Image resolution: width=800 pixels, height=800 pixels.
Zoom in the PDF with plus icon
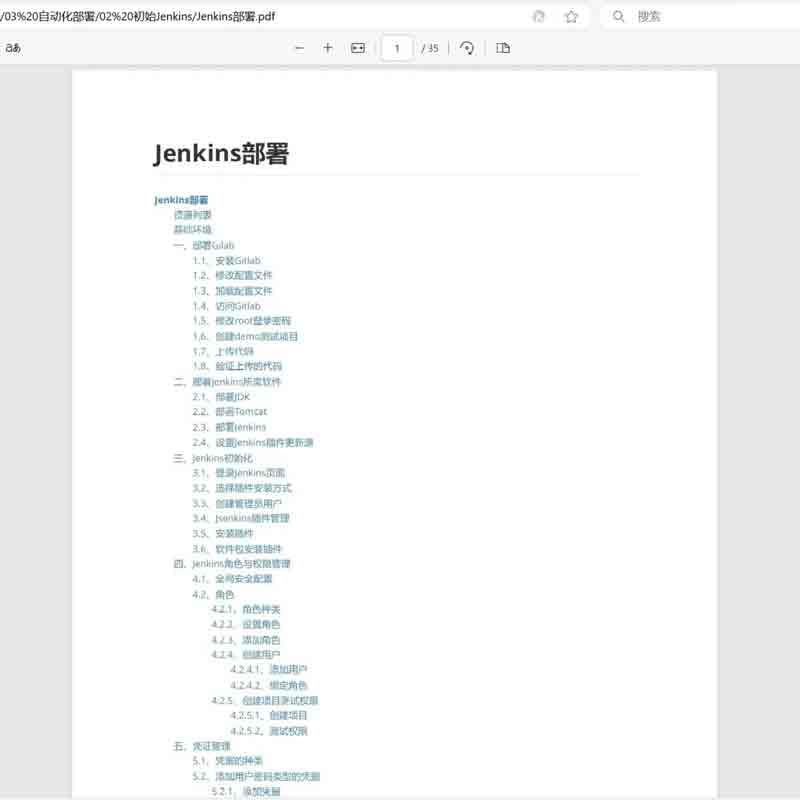pyautogui.click(x=328, y=48)
